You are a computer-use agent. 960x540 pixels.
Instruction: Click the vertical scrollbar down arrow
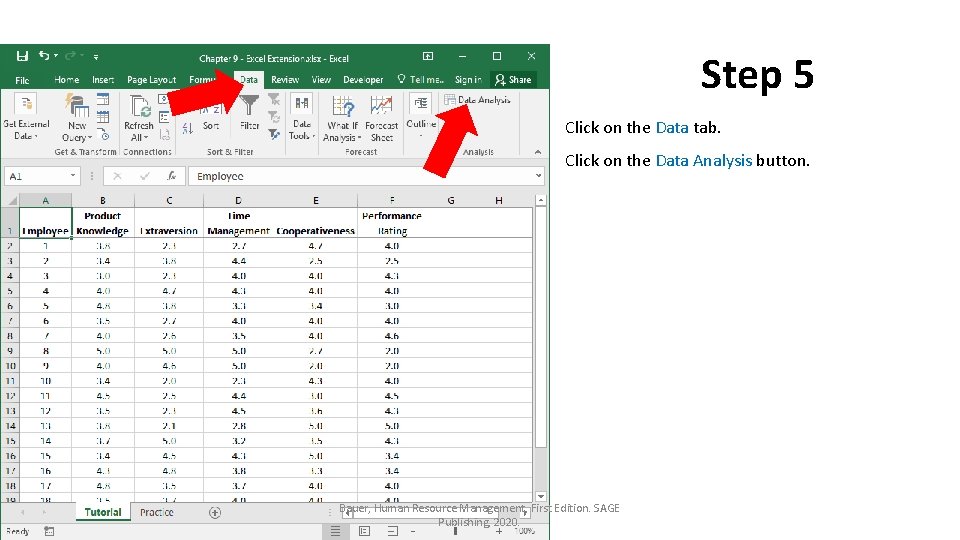coord(541,497)
